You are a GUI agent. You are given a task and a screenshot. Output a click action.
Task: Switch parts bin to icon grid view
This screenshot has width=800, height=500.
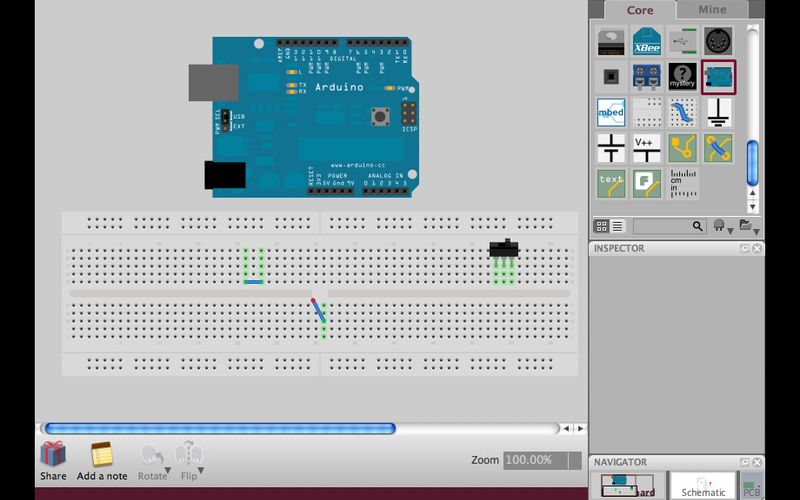[602, 226]
